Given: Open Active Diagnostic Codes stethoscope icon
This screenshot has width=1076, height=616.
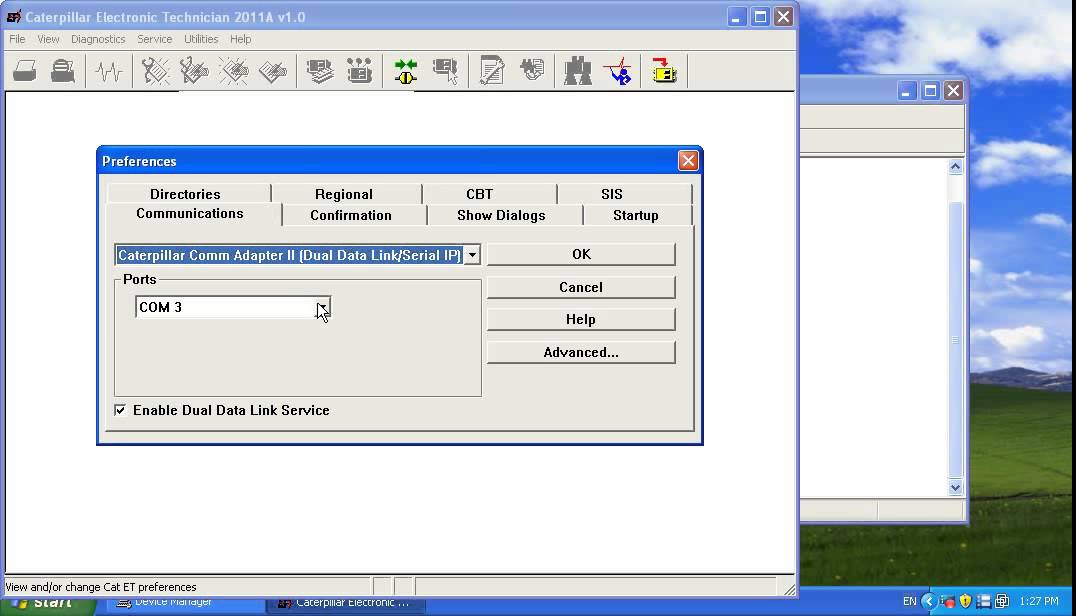Looking at the screenshot, I should 155,71.
